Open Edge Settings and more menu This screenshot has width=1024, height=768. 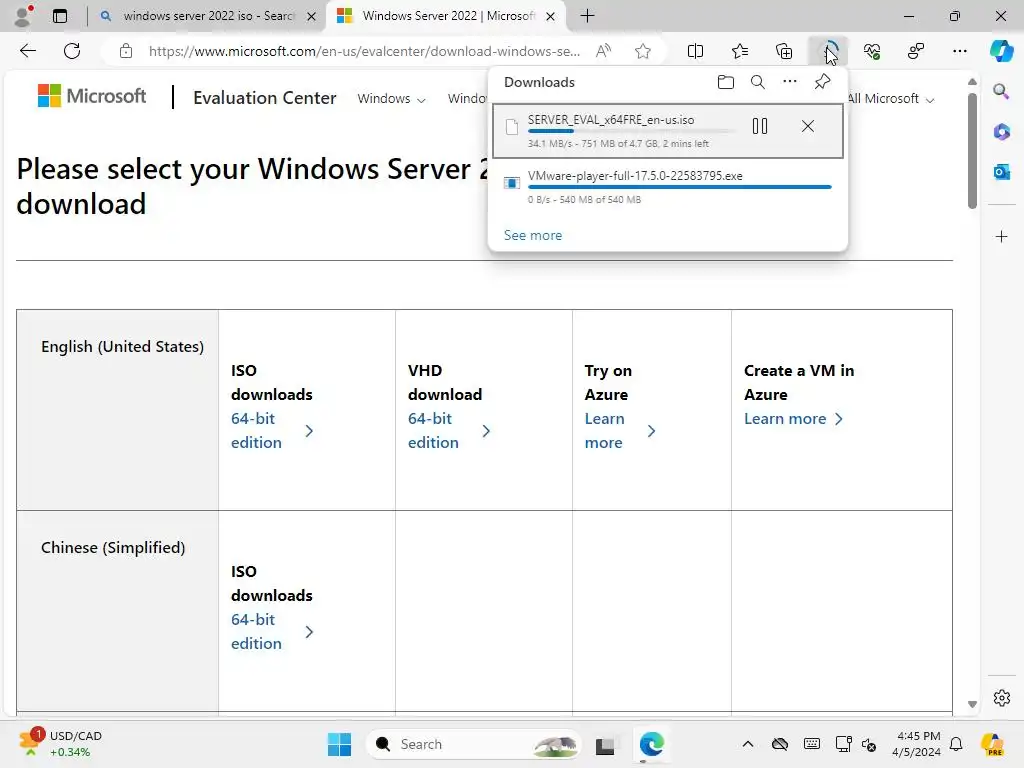(x=959, y=51)
